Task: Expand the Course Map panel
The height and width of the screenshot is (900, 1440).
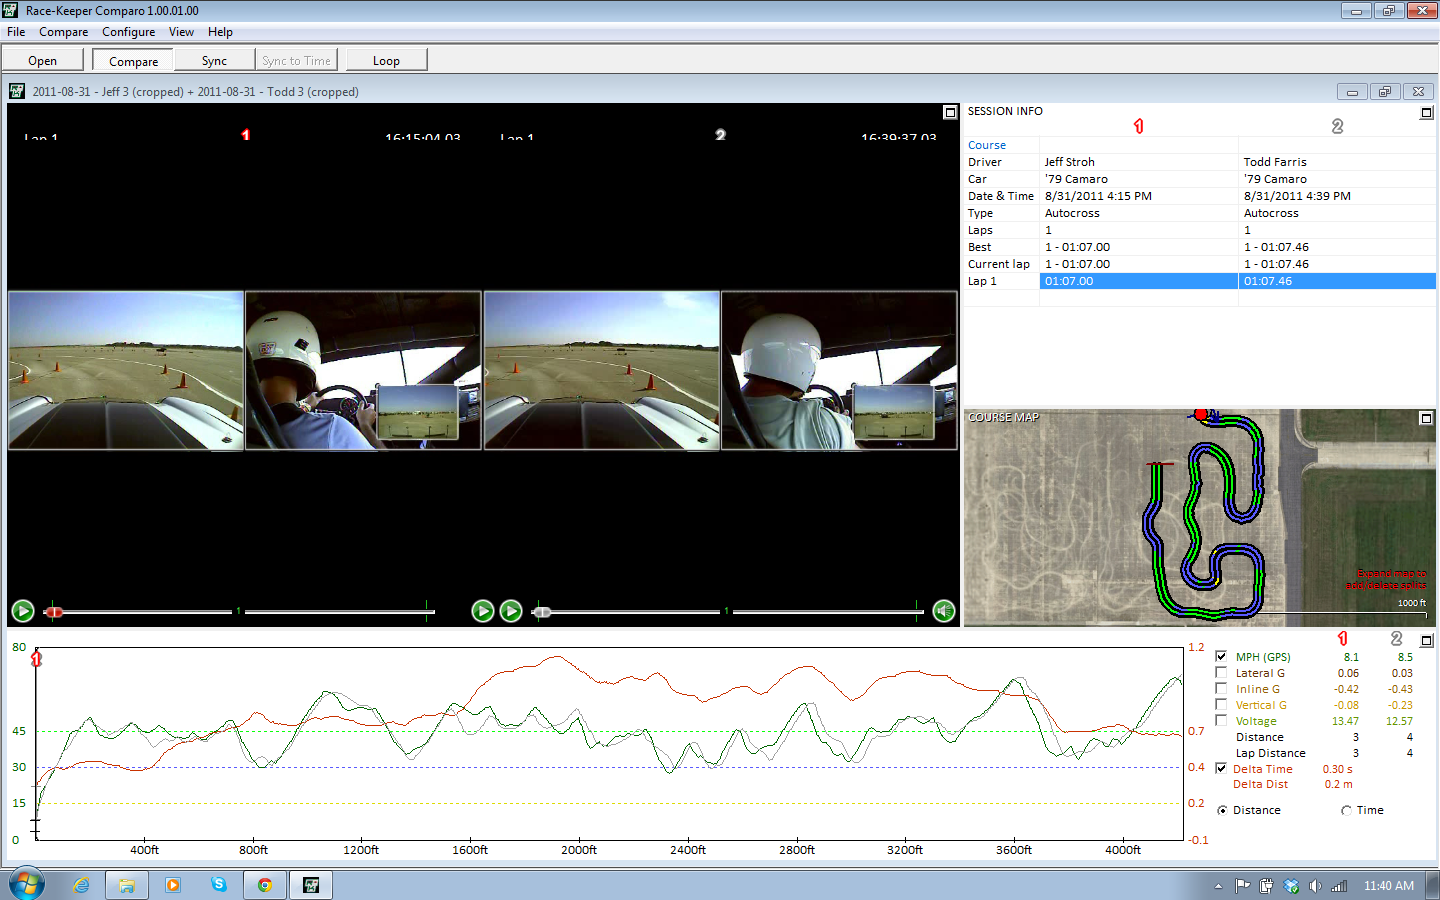Action: coord(1426,418)
